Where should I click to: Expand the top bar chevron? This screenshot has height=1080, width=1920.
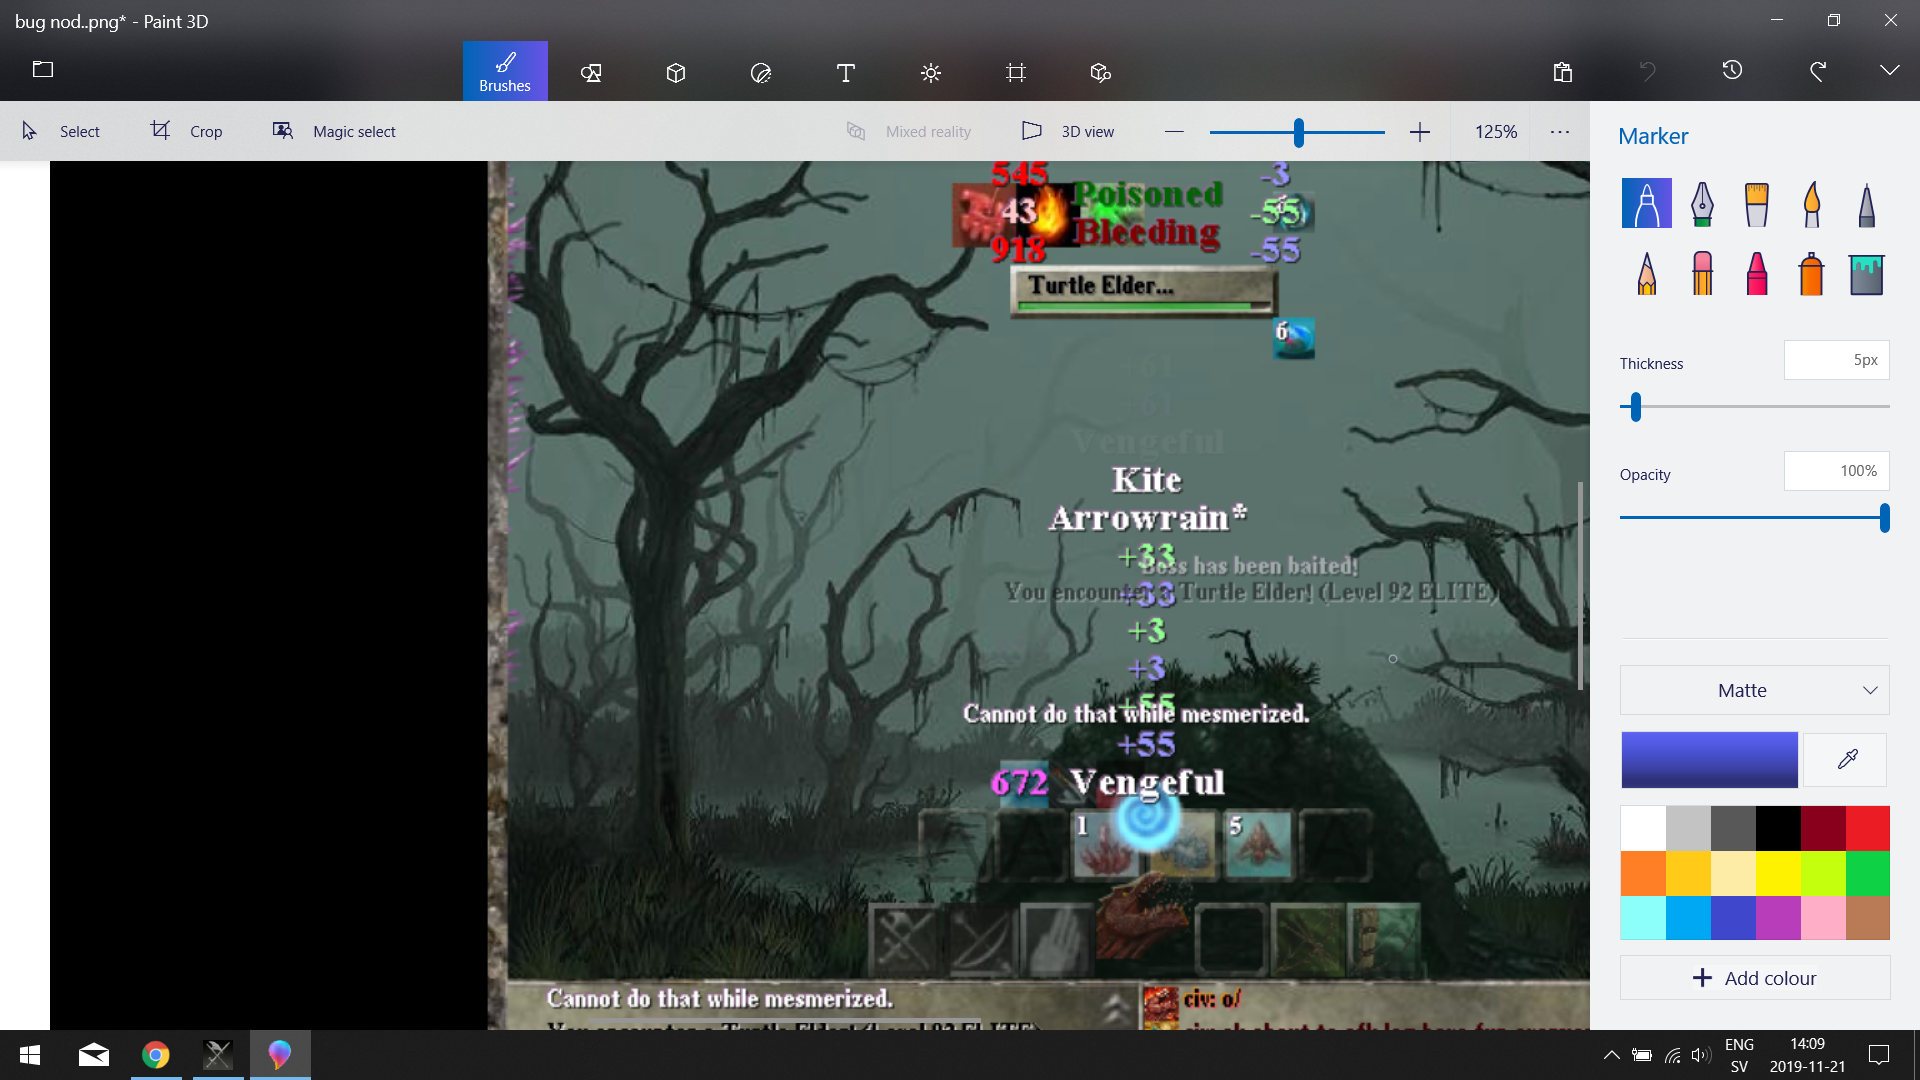click(1890, 70)
